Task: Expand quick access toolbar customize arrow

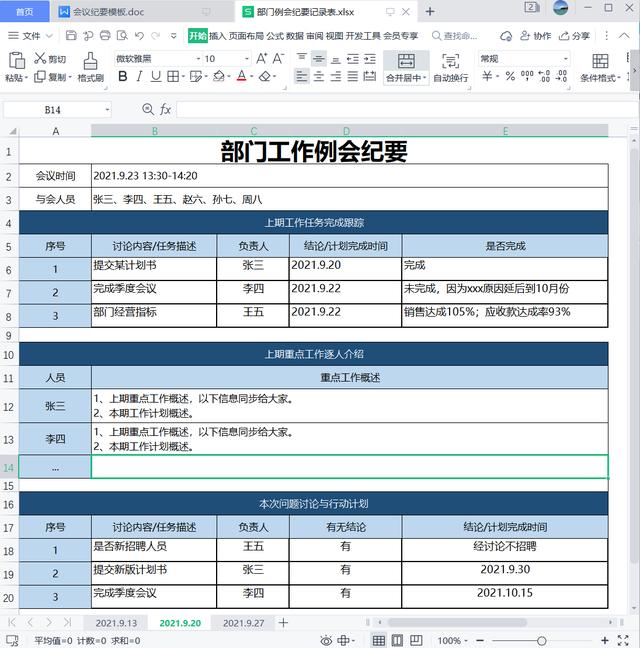Action: 174,36
